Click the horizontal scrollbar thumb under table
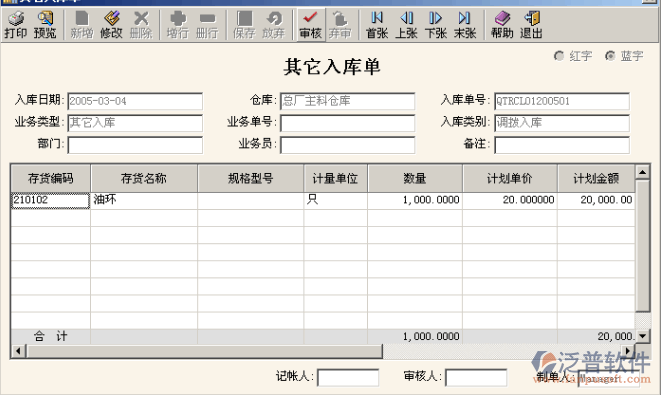Image resolution: width=661 pixels, height=395 pixels. pos(204,351)
